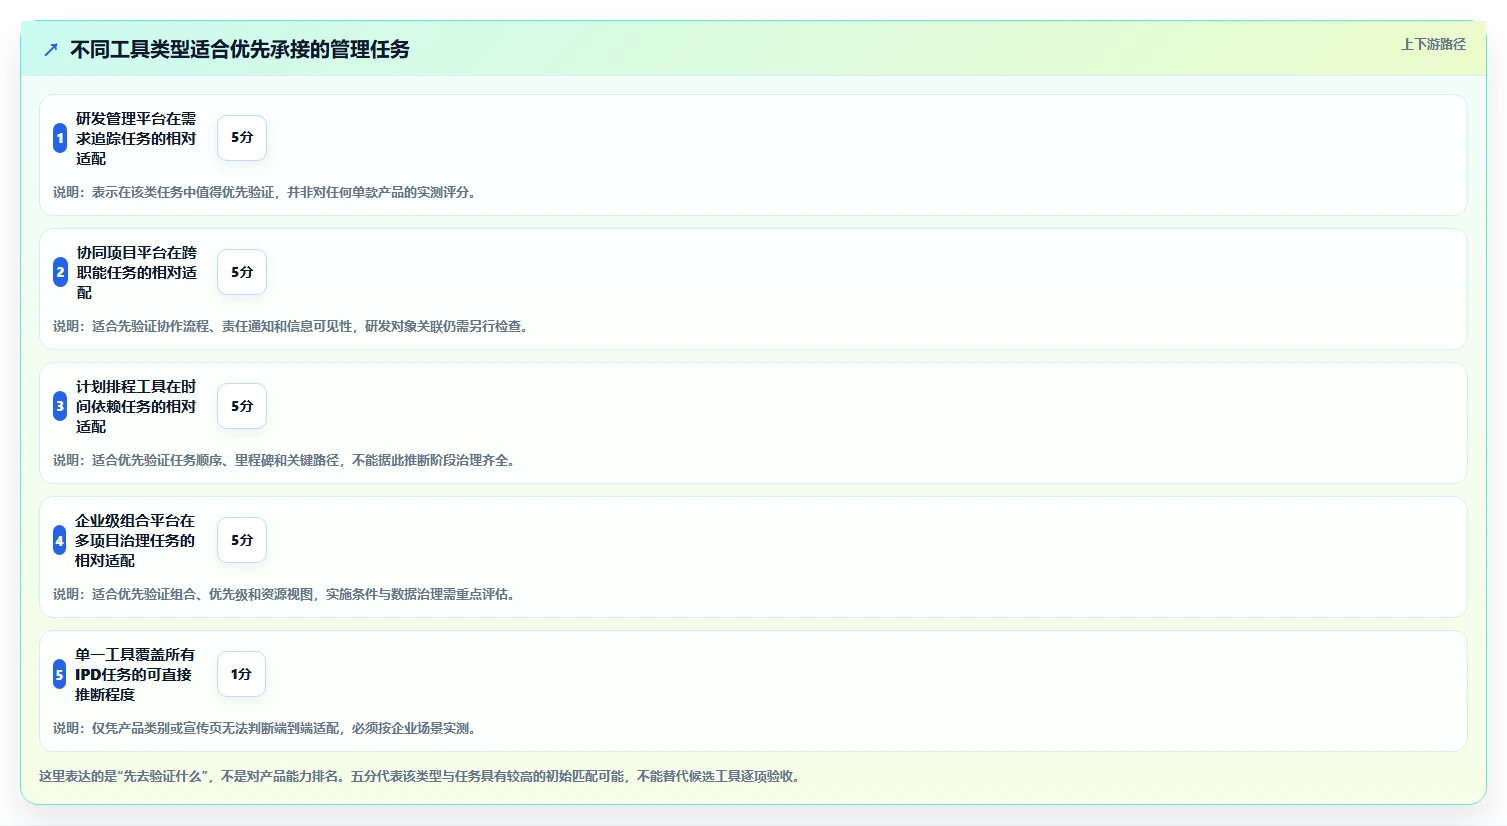Click the footer text starting 这里表达的是"先去验证什么"
Screen dimensions: 1507x826
point(422,776)
